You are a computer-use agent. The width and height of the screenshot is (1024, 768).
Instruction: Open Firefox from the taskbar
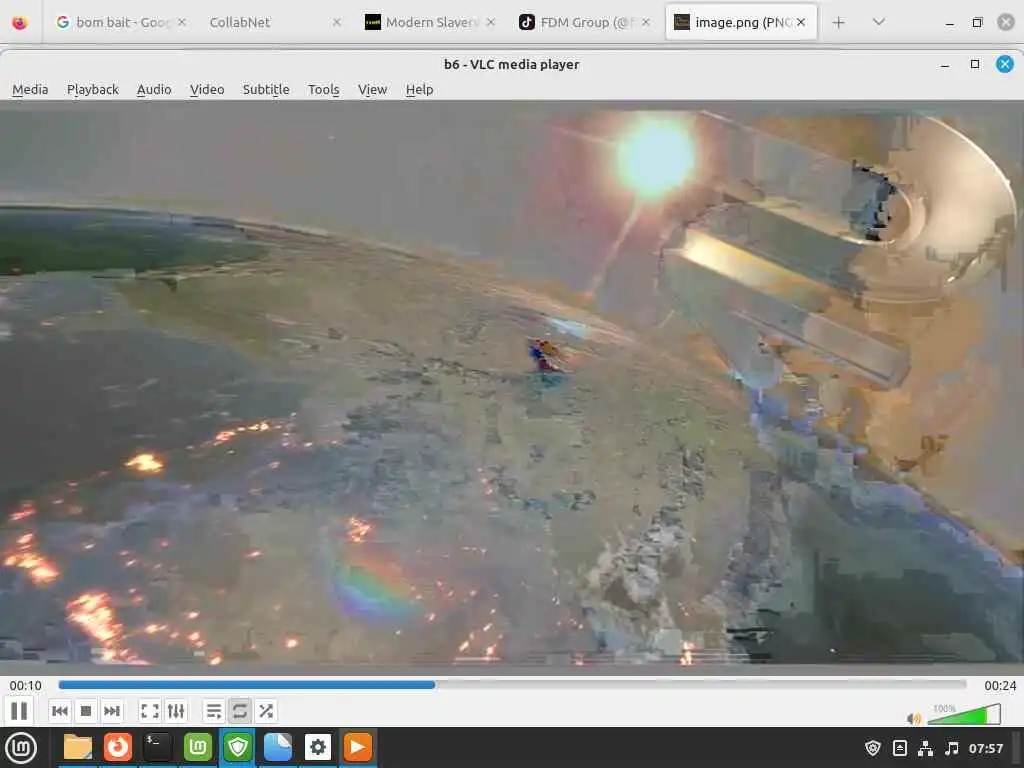coord(118,747)
